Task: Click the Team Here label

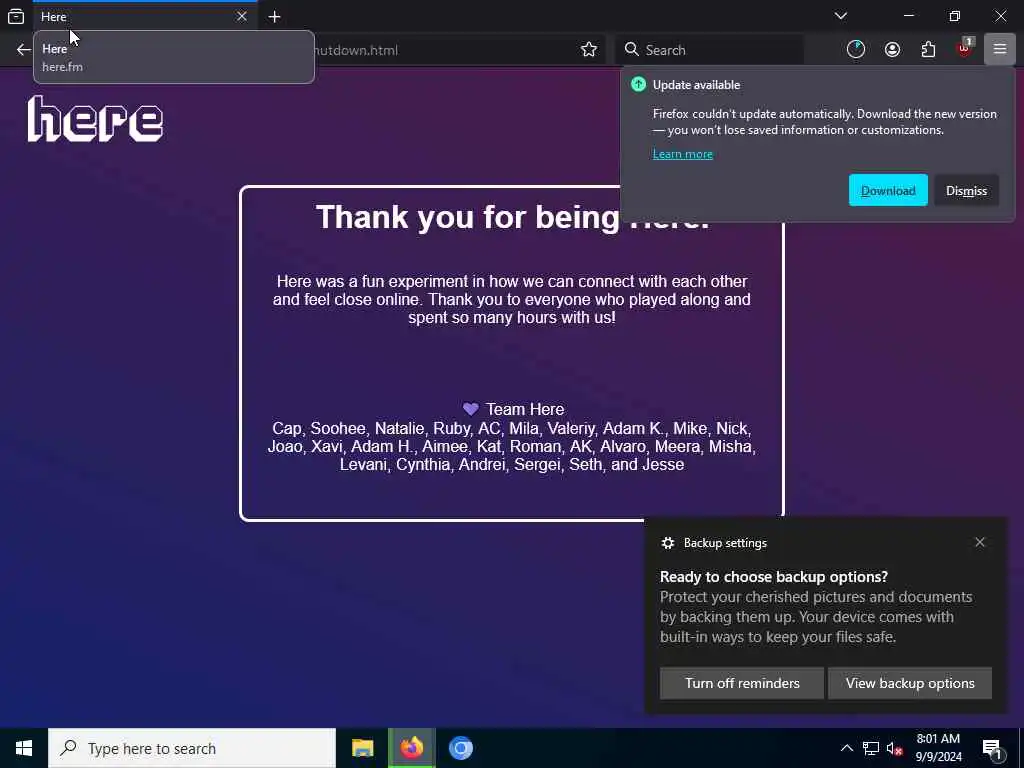Action: pos(524,409)
